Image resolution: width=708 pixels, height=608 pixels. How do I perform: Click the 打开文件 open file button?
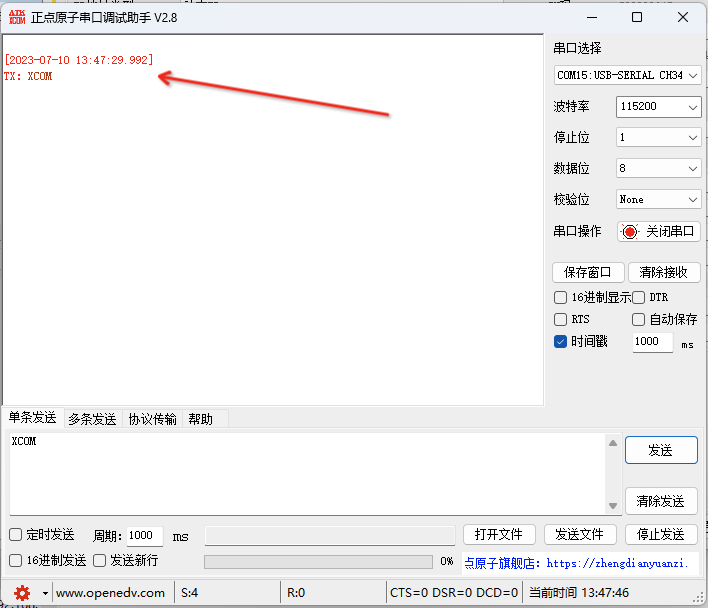coord(499,535)
